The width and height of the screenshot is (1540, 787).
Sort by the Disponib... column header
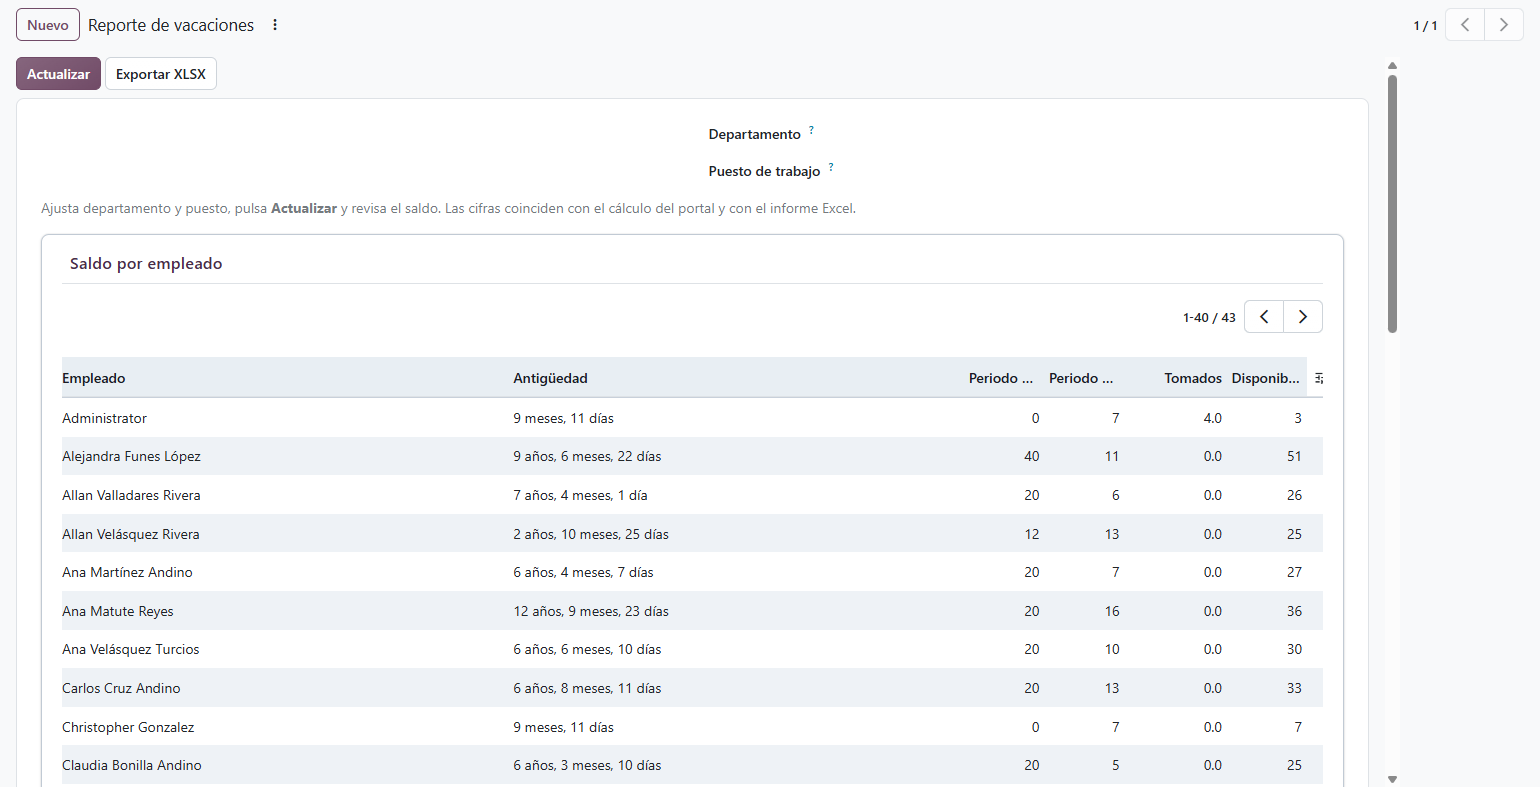coord(1266,378)
